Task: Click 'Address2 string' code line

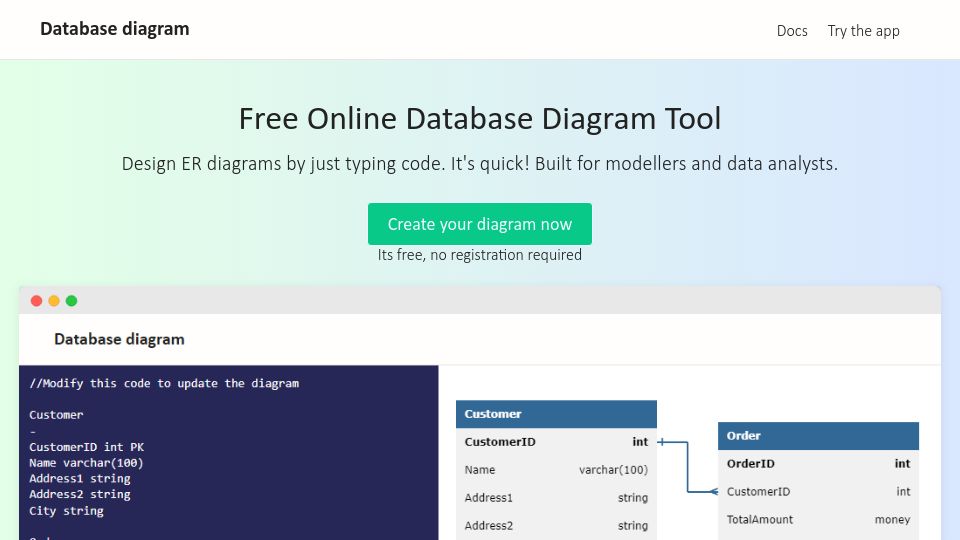Action: coord(80,494)
